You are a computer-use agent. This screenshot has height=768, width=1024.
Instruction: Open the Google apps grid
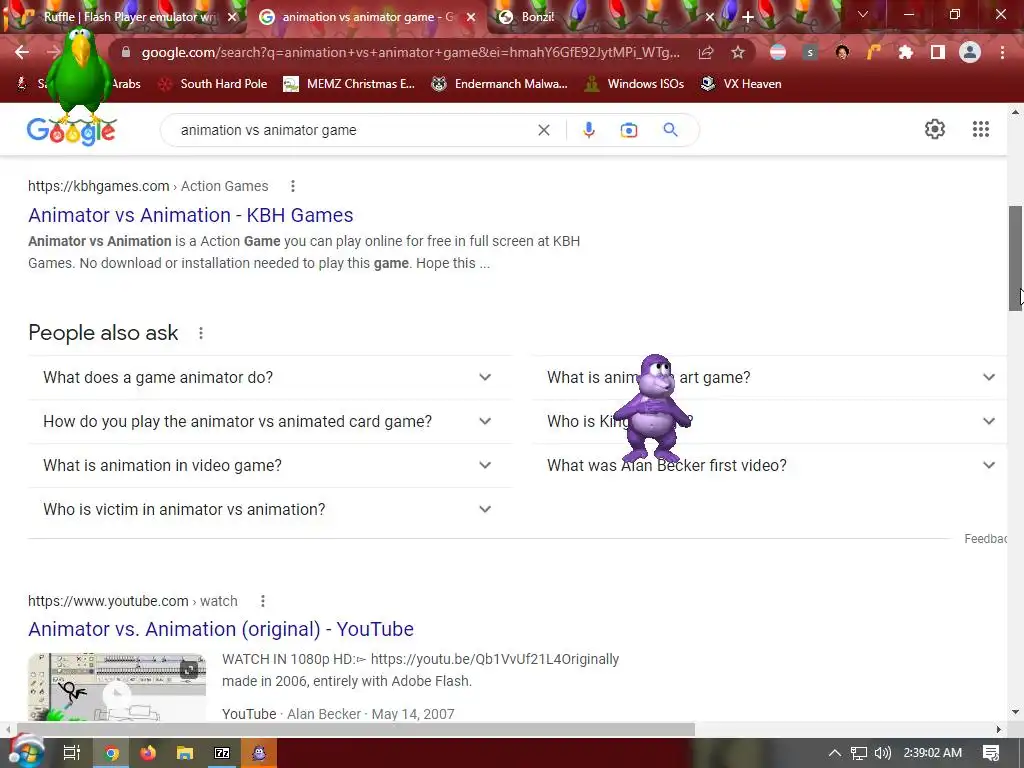[x=981, y=129]
